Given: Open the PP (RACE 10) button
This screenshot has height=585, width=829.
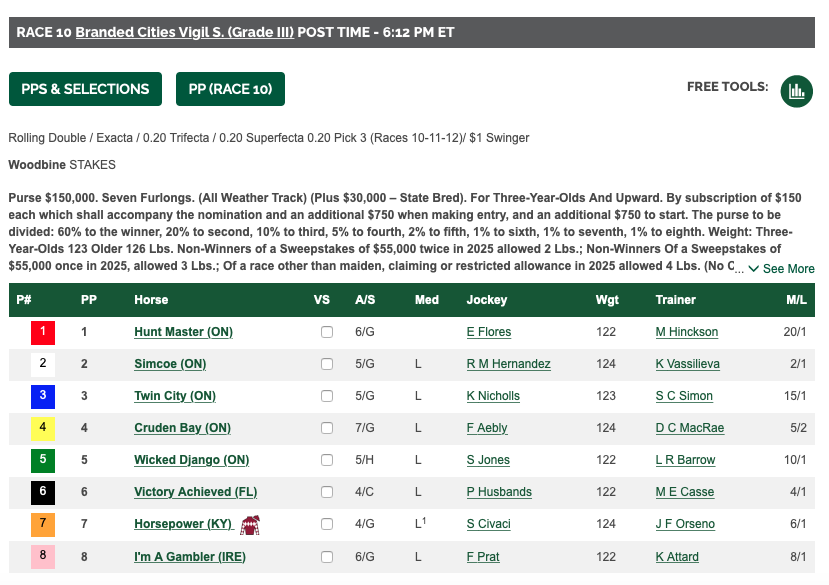Looking at the screenshot, I should [x=231, y=89].
